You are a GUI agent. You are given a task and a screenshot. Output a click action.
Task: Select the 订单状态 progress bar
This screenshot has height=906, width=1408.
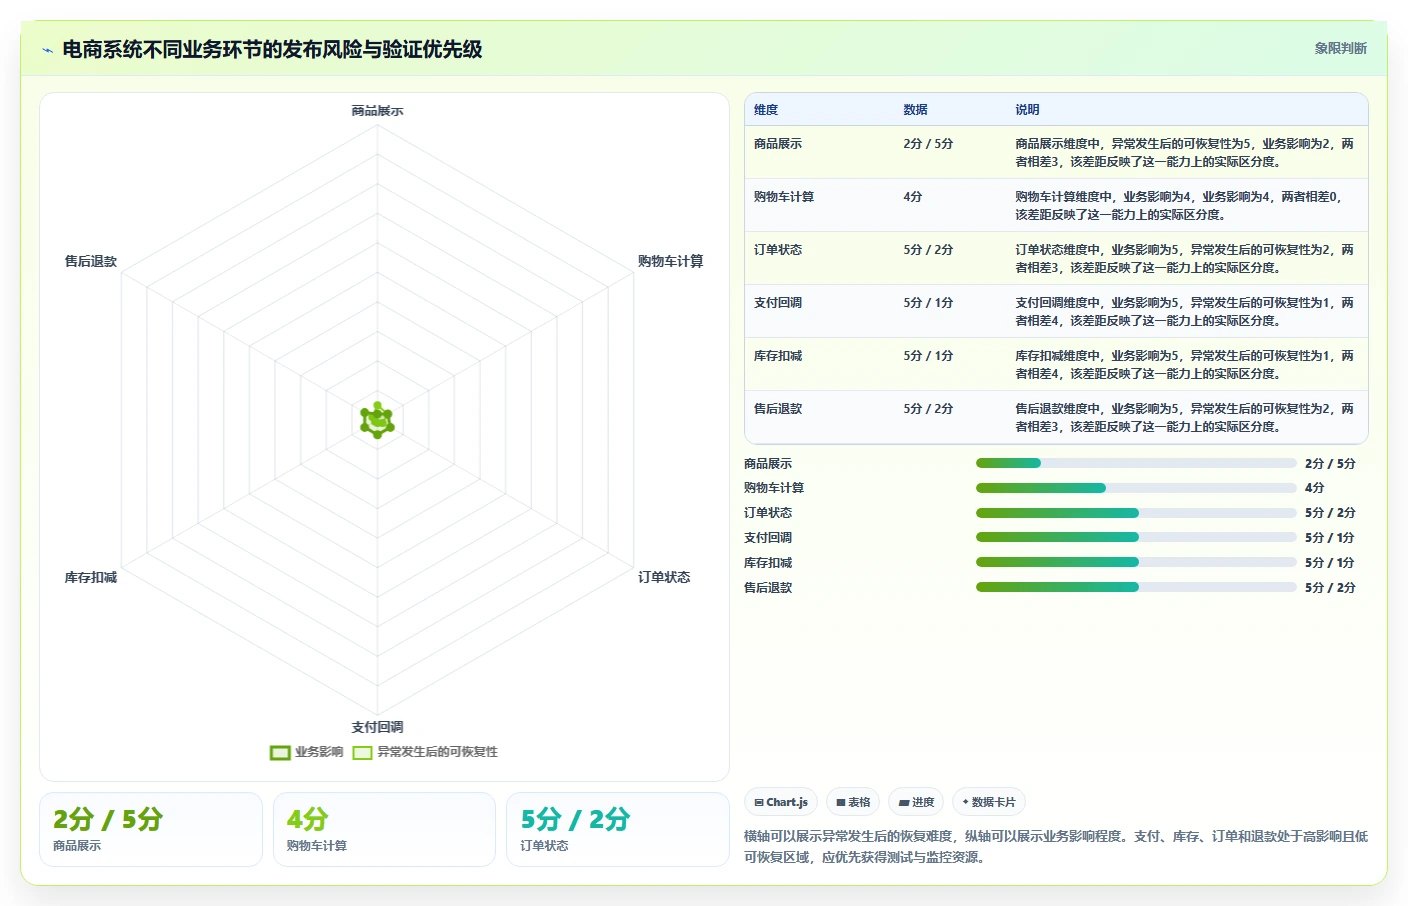click(x=1136, y=513)
